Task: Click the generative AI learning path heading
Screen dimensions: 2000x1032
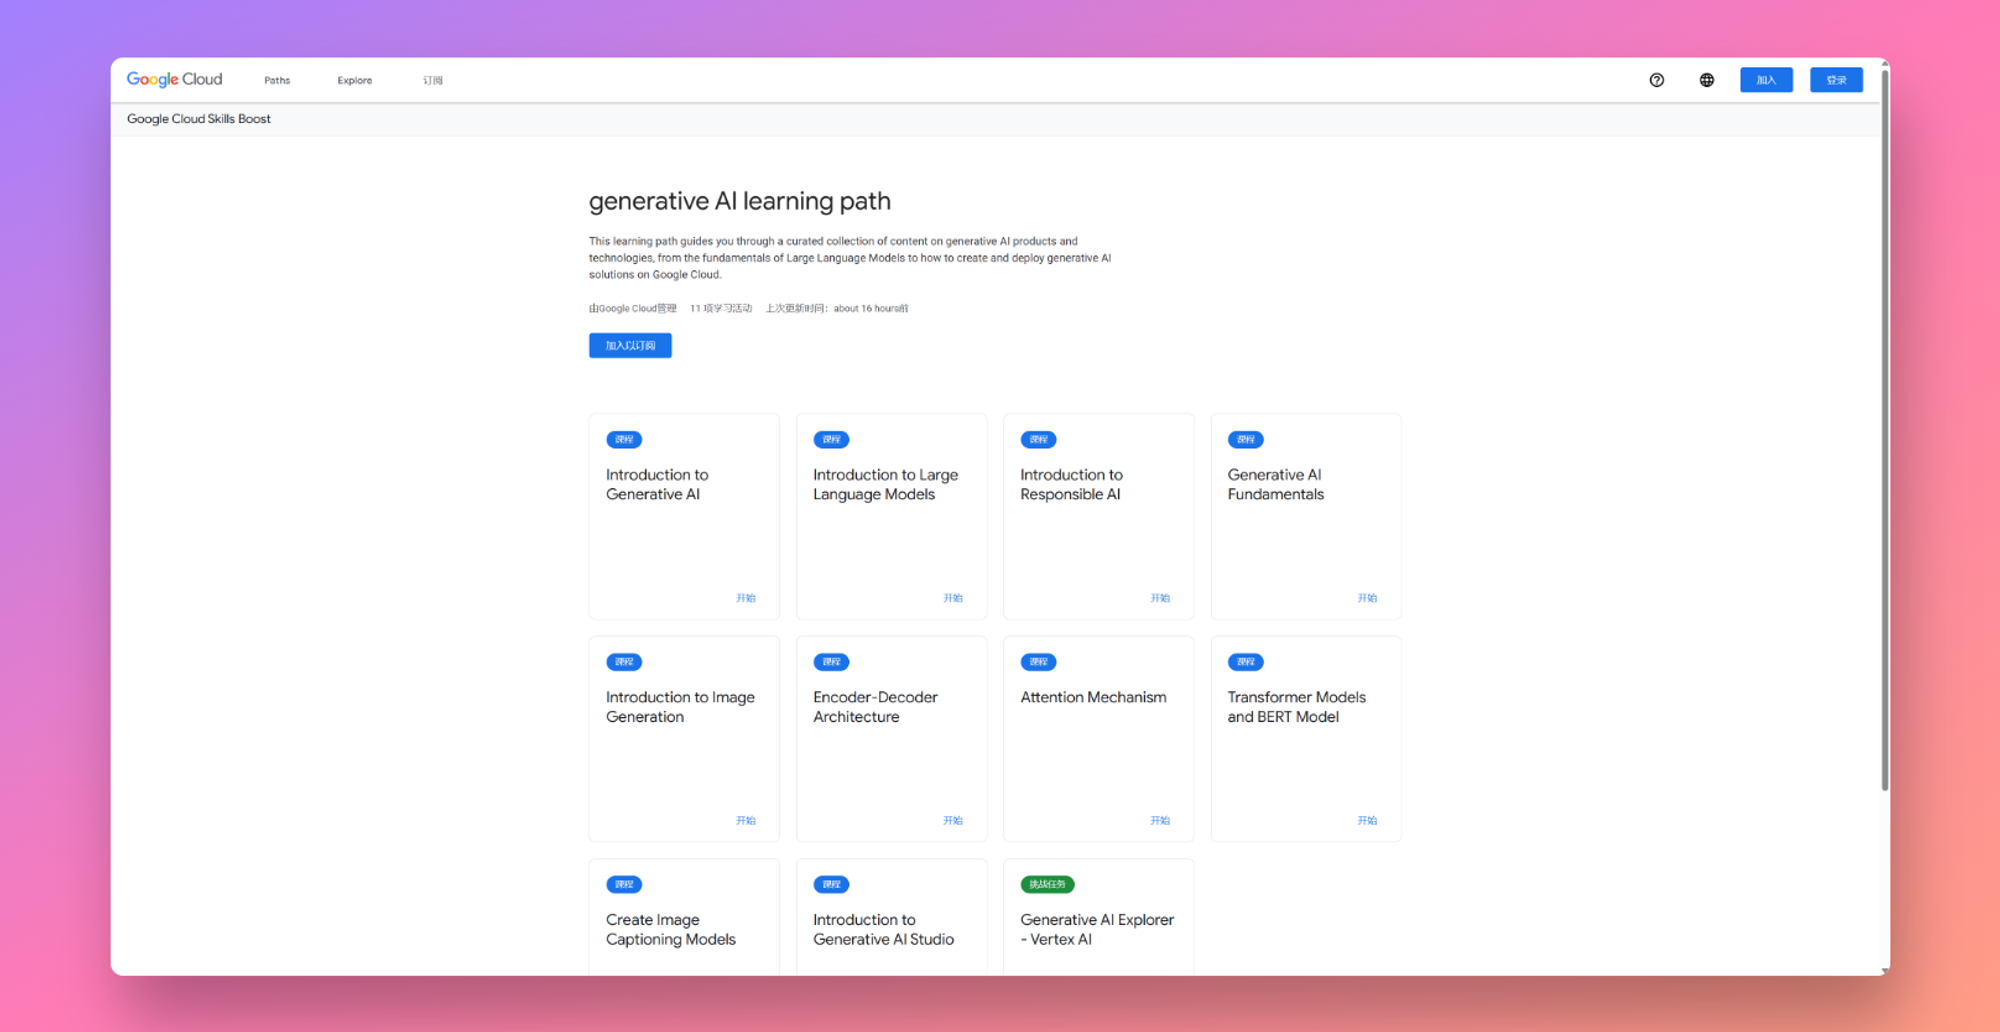Action: pos(739,201)
